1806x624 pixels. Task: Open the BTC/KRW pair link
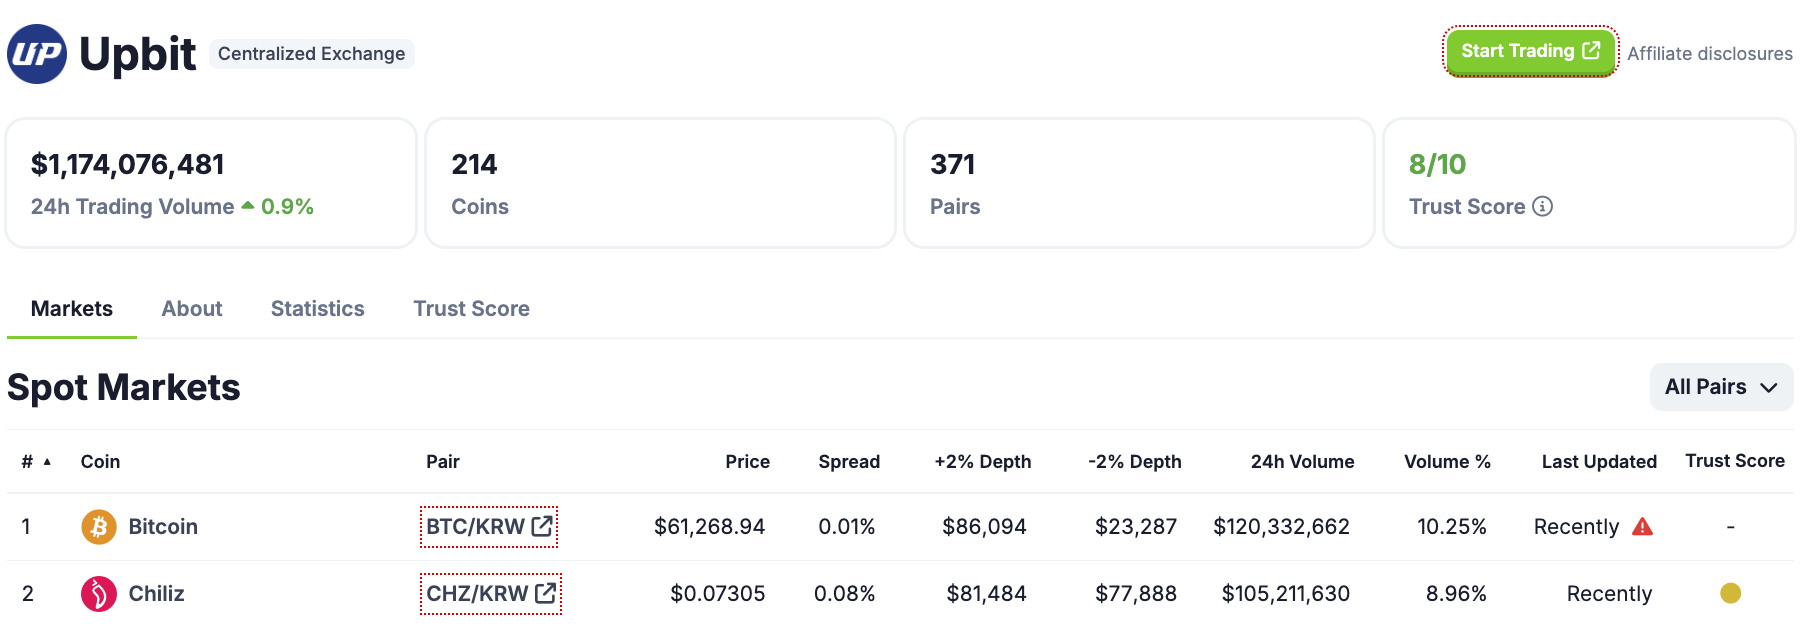(x=489, y=527)
